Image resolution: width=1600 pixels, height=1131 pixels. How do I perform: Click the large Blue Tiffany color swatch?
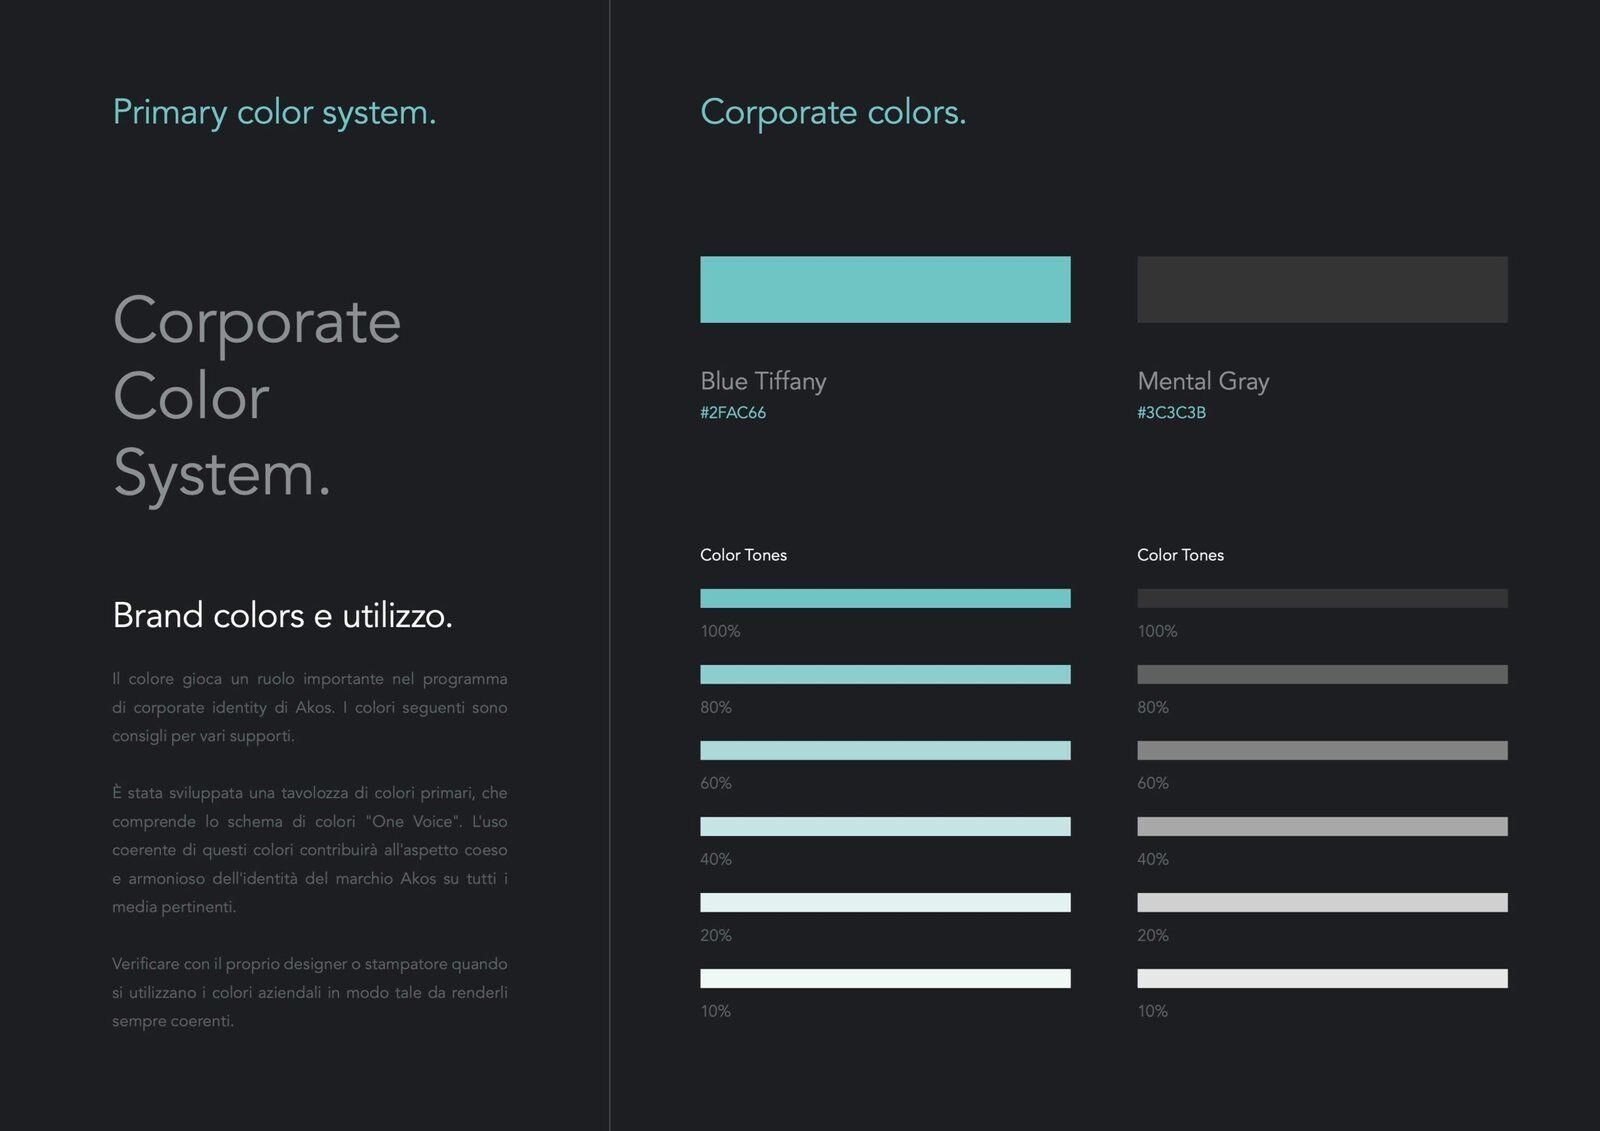[x=885, y=289]
